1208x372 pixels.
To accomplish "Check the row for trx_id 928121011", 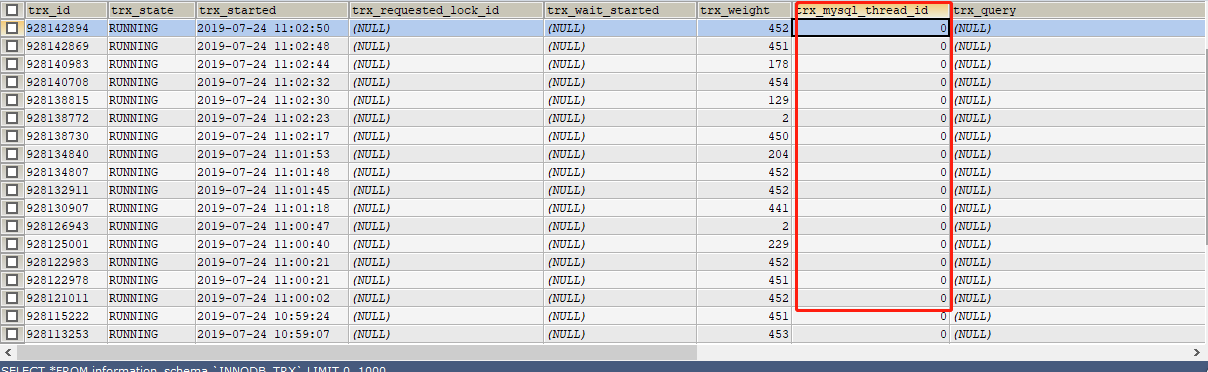I will coord(12,298).
